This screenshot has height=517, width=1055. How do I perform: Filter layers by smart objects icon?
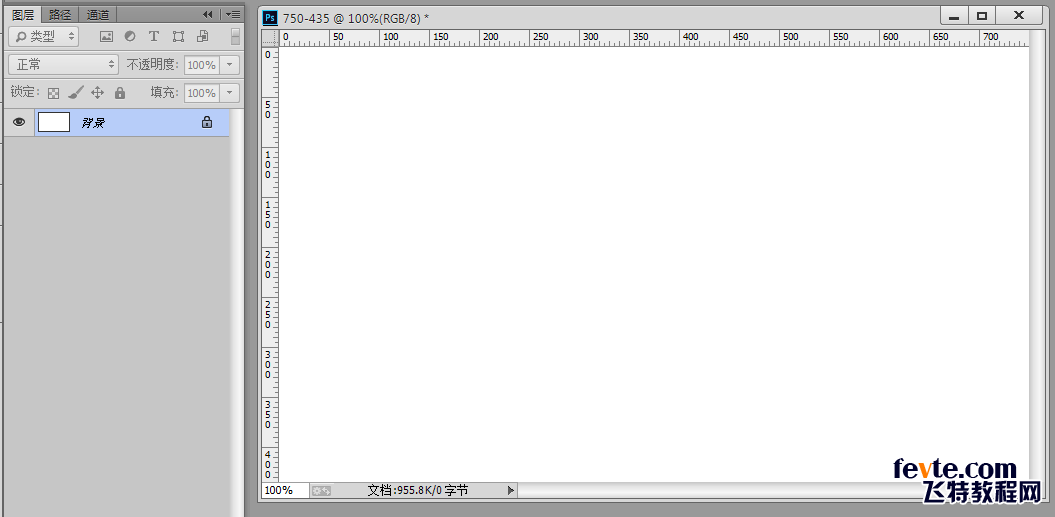pos(203,36)
